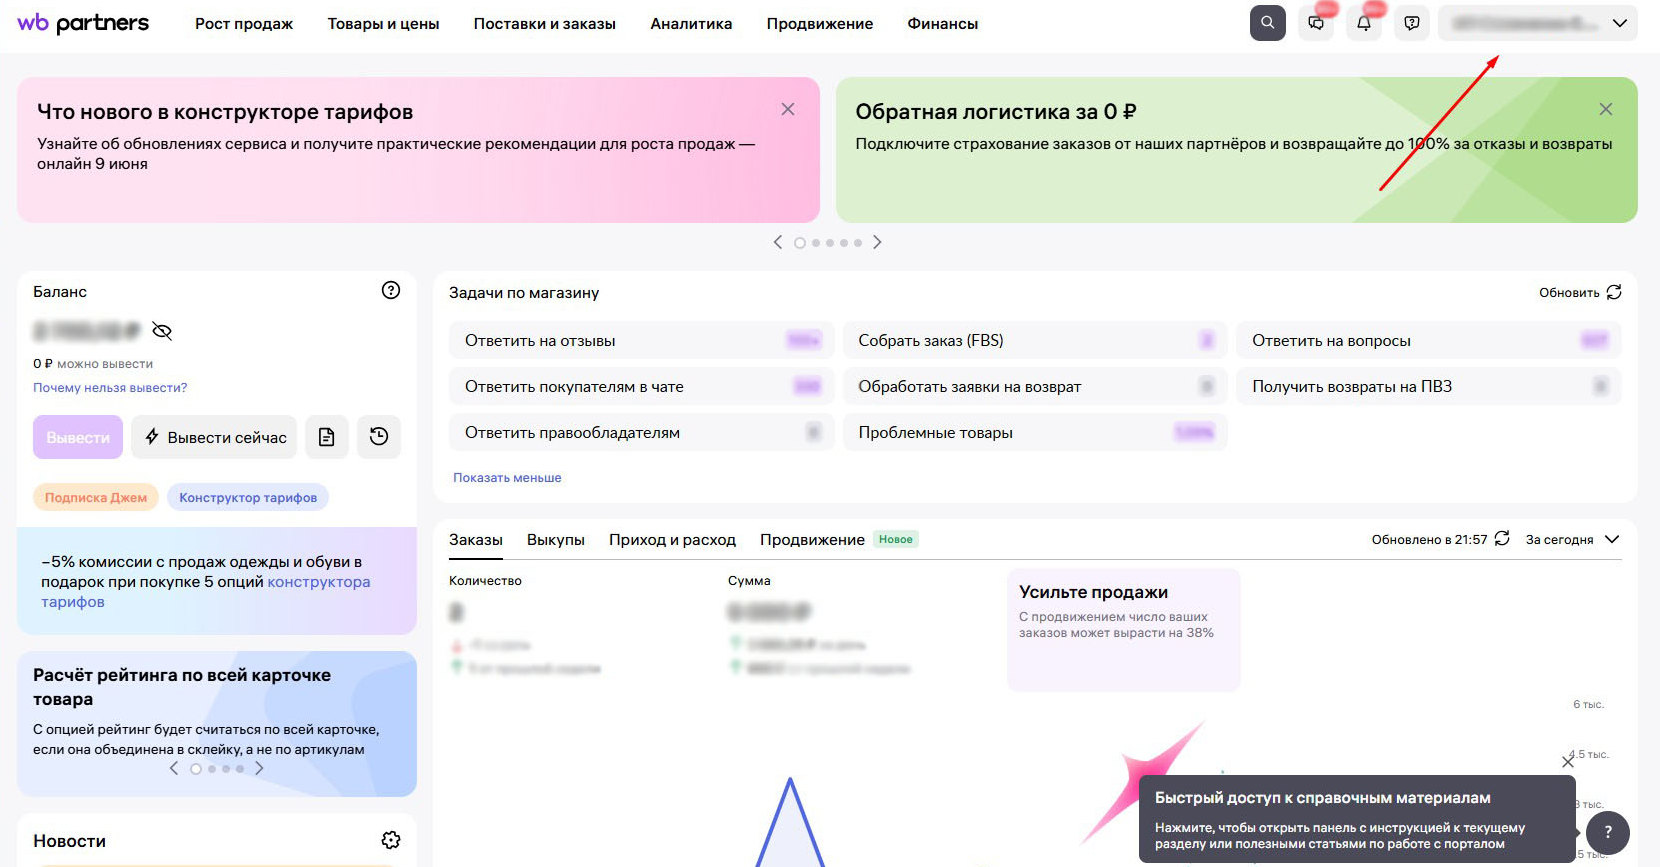Open withdrawal history clock icon
This screenshot has width=1660, height=867.
coord(379,437)
